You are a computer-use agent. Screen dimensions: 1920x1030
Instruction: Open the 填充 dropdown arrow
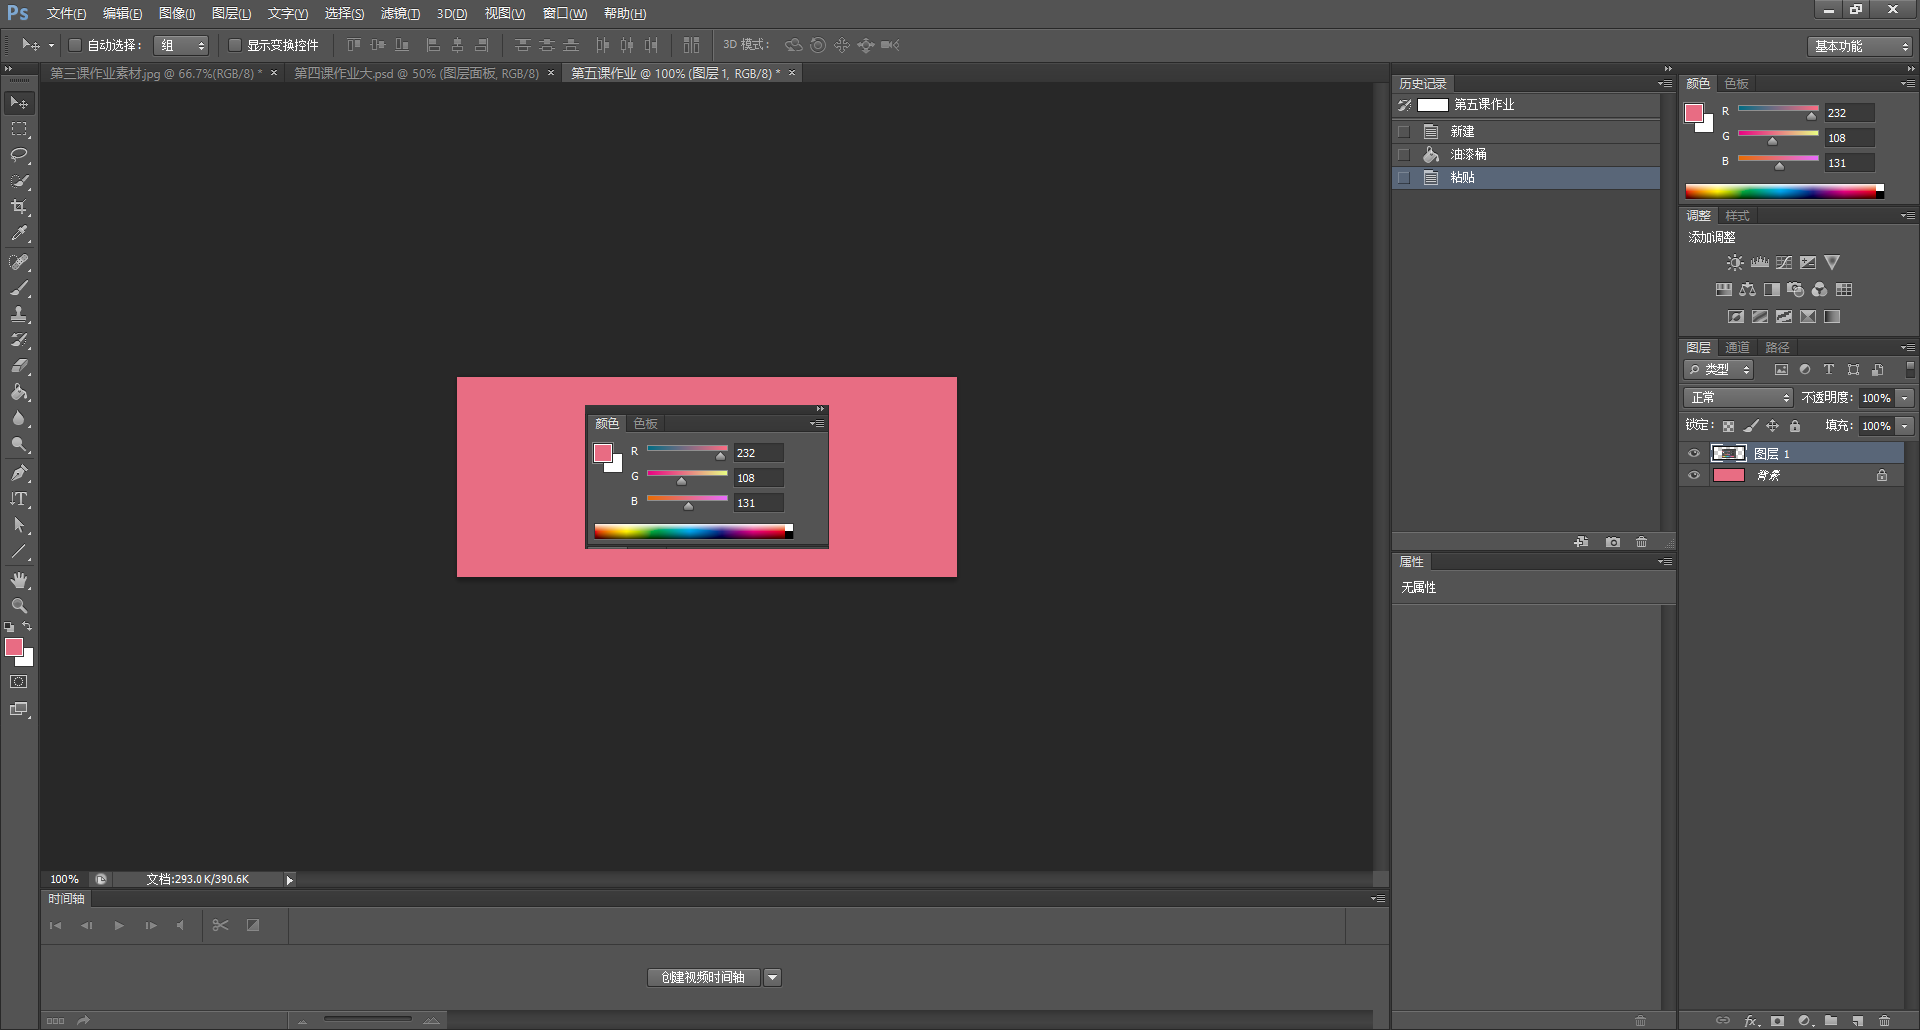(1905, 426)
